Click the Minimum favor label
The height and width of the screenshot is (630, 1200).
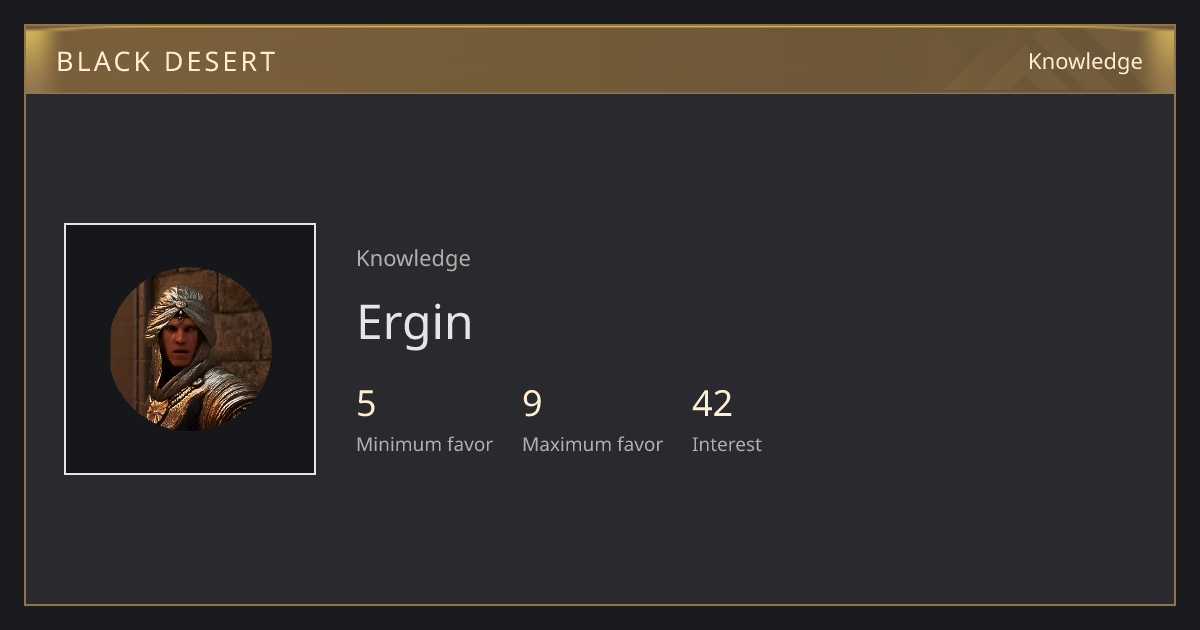click(x=424, y=444)
